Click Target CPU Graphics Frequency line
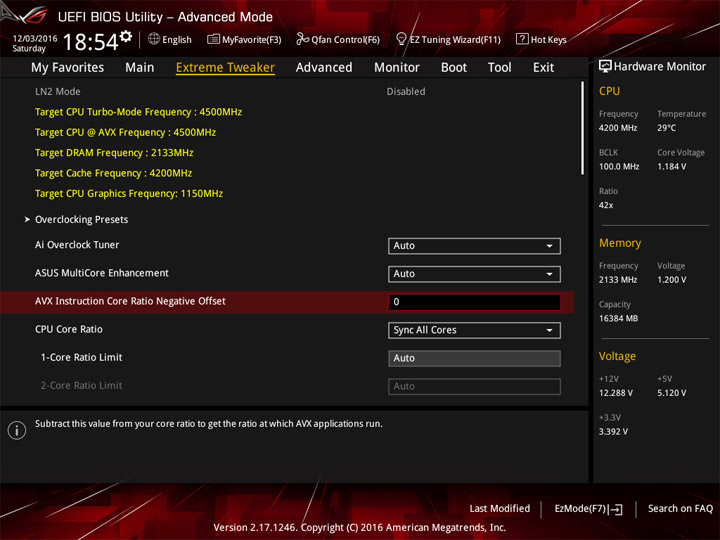 (129, 193)
